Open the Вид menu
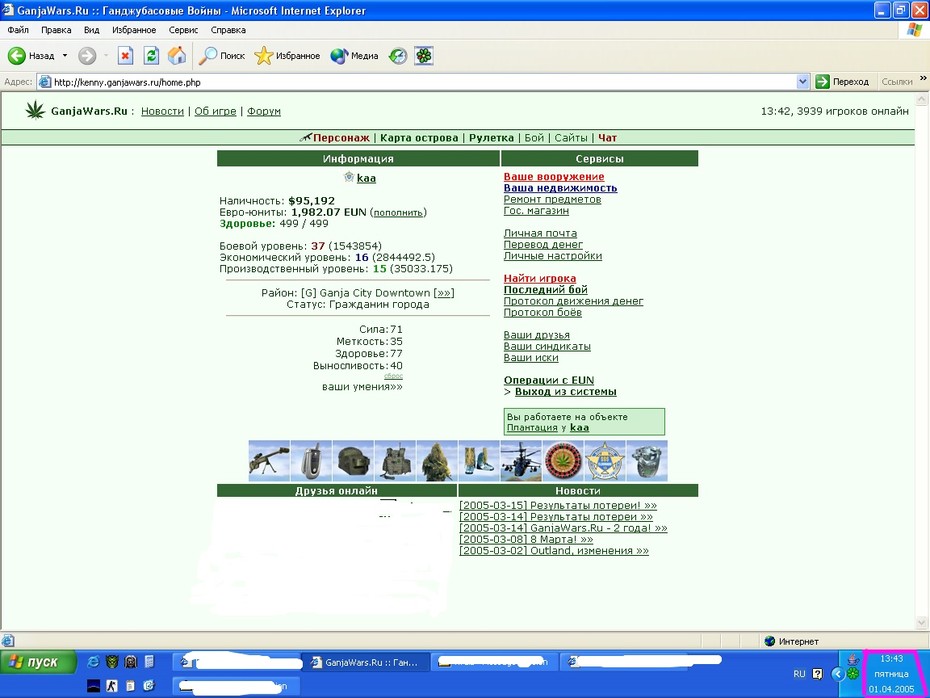Screen dimensions: 930x698 [91, 30]
